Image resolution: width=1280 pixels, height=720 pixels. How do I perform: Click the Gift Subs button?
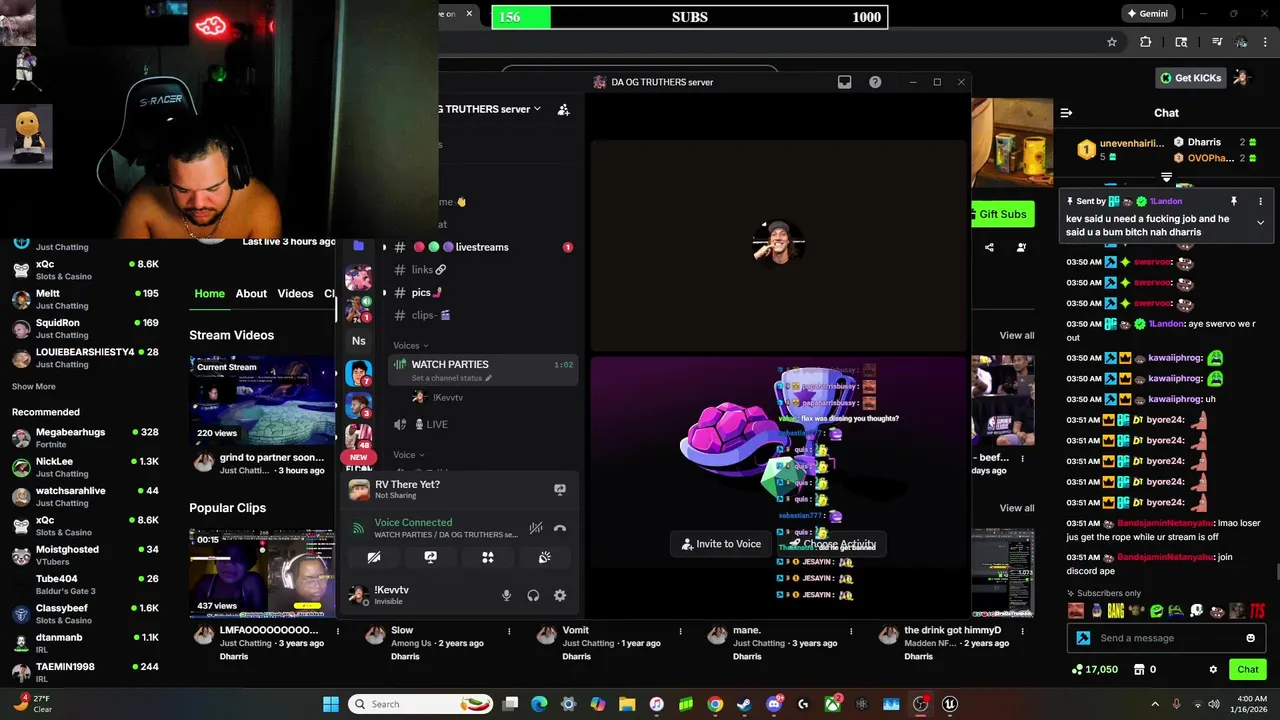click(1002, 214)
